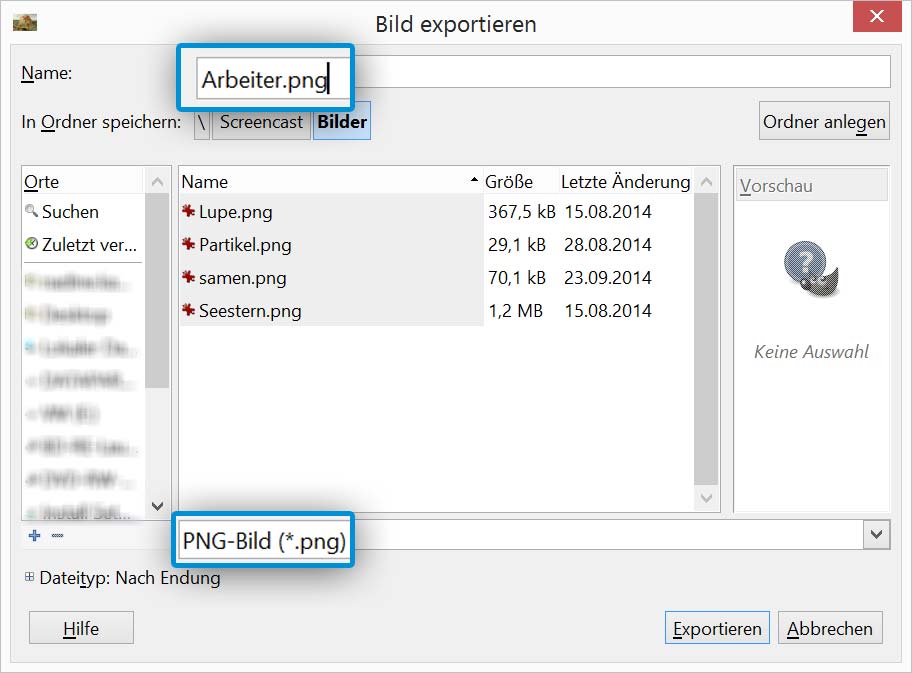This screenshot has width=912, height=673.
Task: Close the Bild exportieren dialog
Action: (877, 16)
